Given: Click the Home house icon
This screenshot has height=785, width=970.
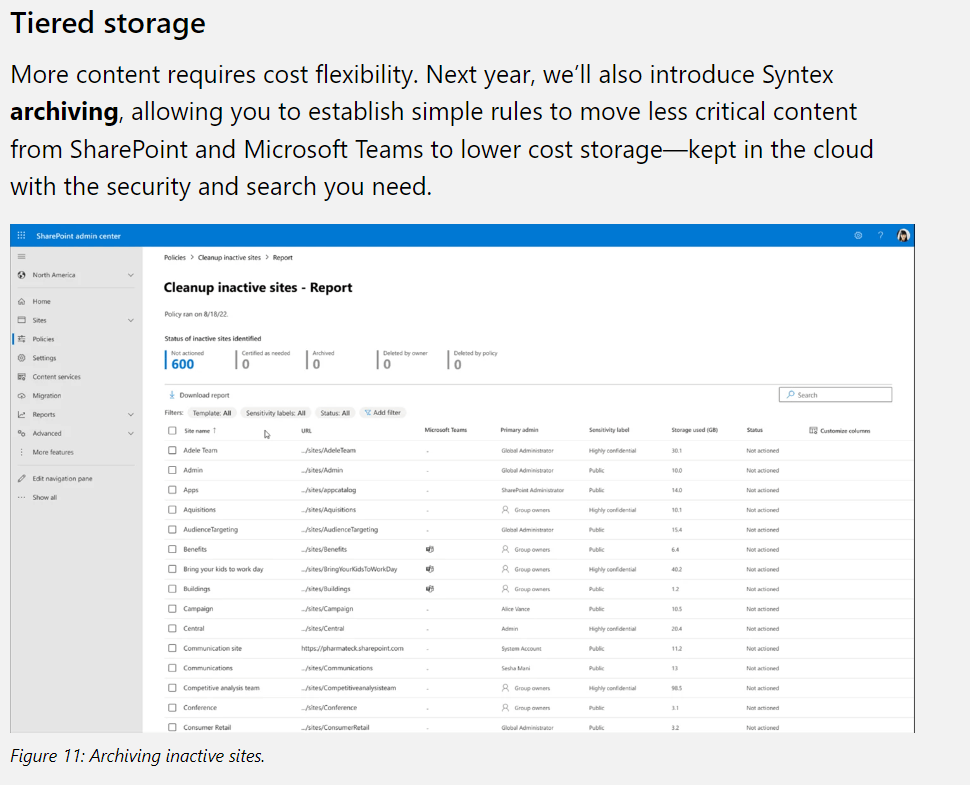Looking at the screenshot, I should coord(22,301).
